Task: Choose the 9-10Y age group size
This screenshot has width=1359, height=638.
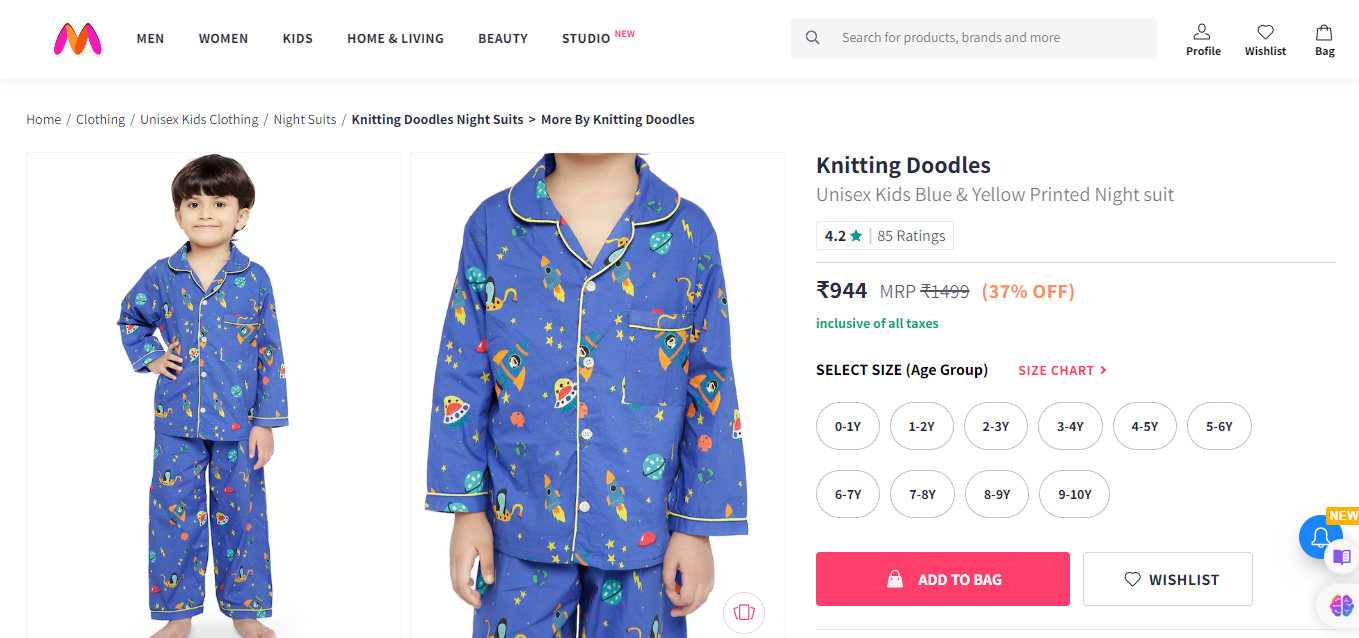Action: point(1074,494)
